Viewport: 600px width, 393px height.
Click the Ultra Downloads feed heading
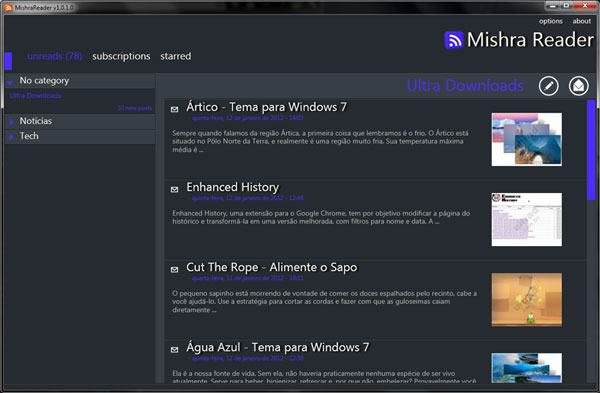tap(465, 85)
